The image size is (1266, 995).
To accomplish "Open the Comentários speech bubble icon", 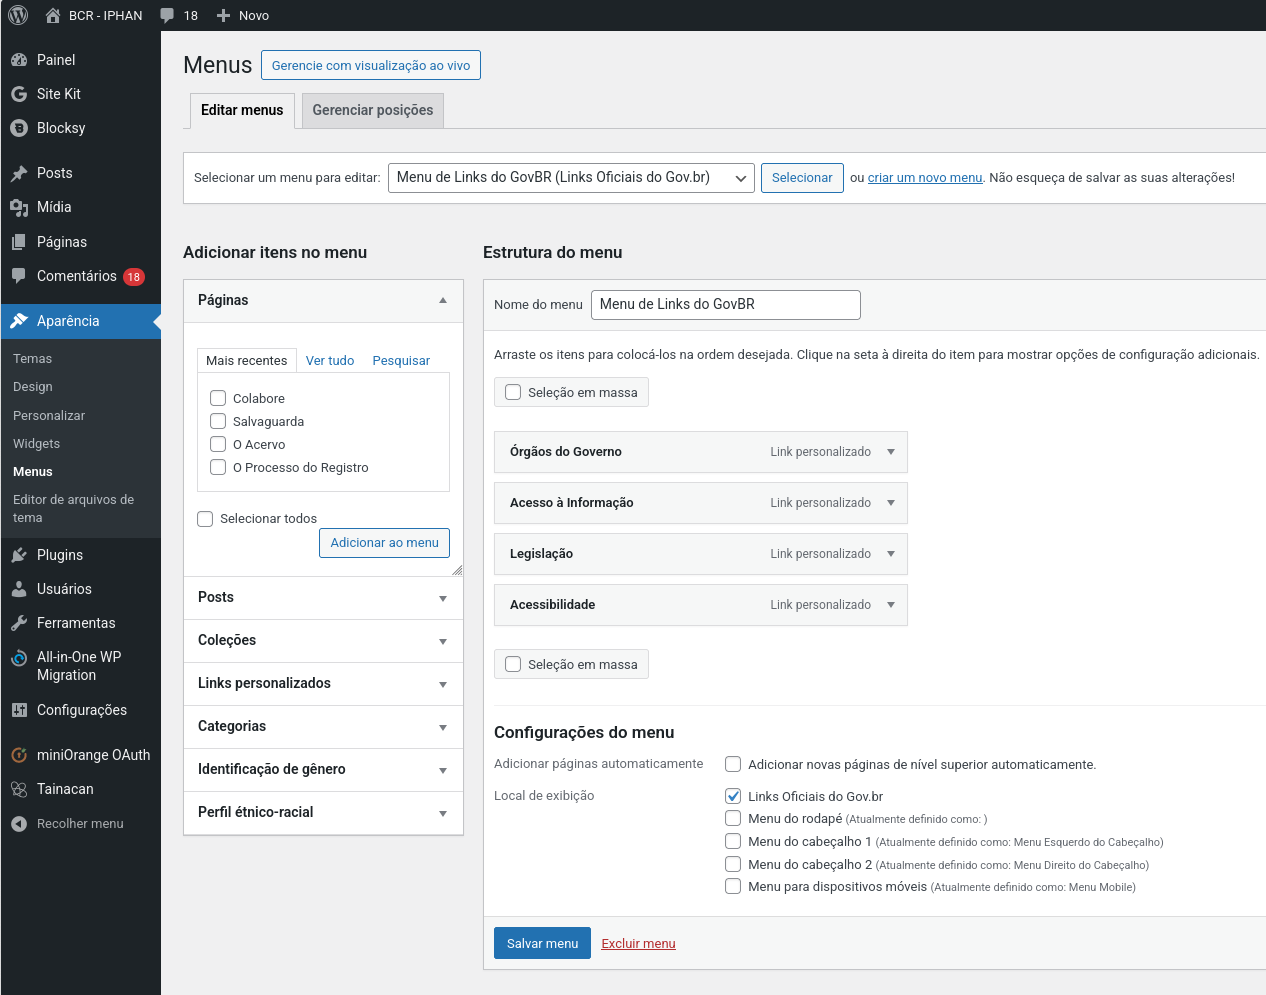I will 19,276.
